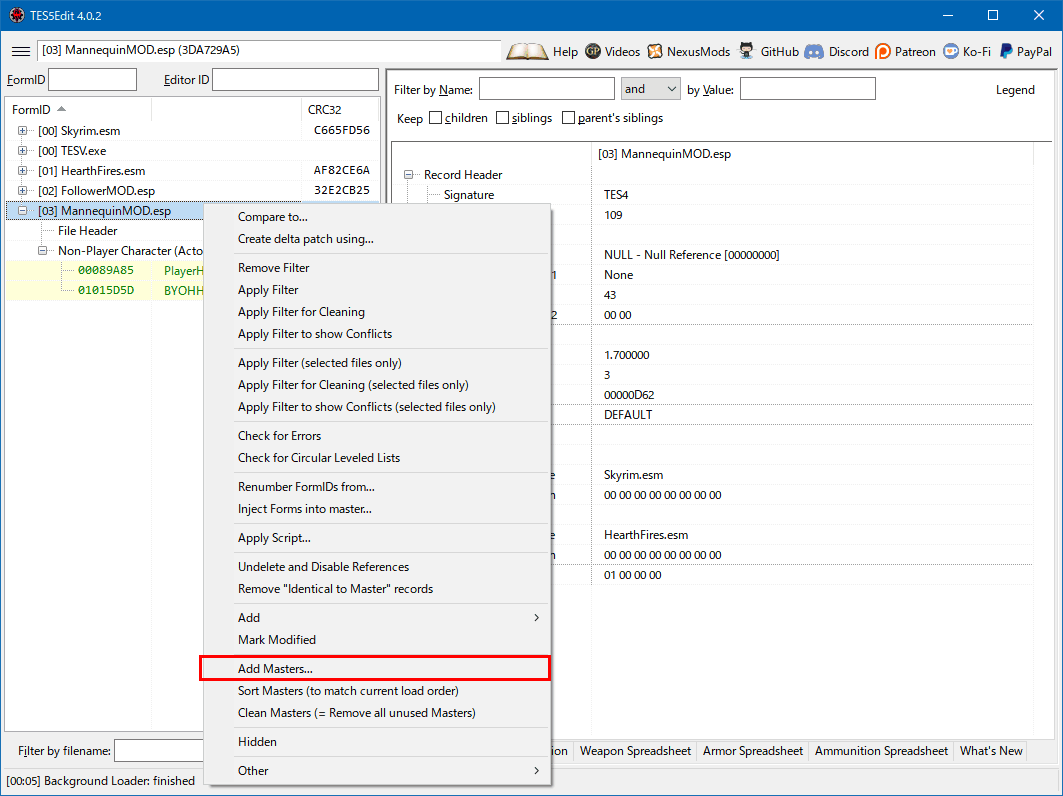Select Compare to... menu entry
1063x796 pixels.
[378, 217]
